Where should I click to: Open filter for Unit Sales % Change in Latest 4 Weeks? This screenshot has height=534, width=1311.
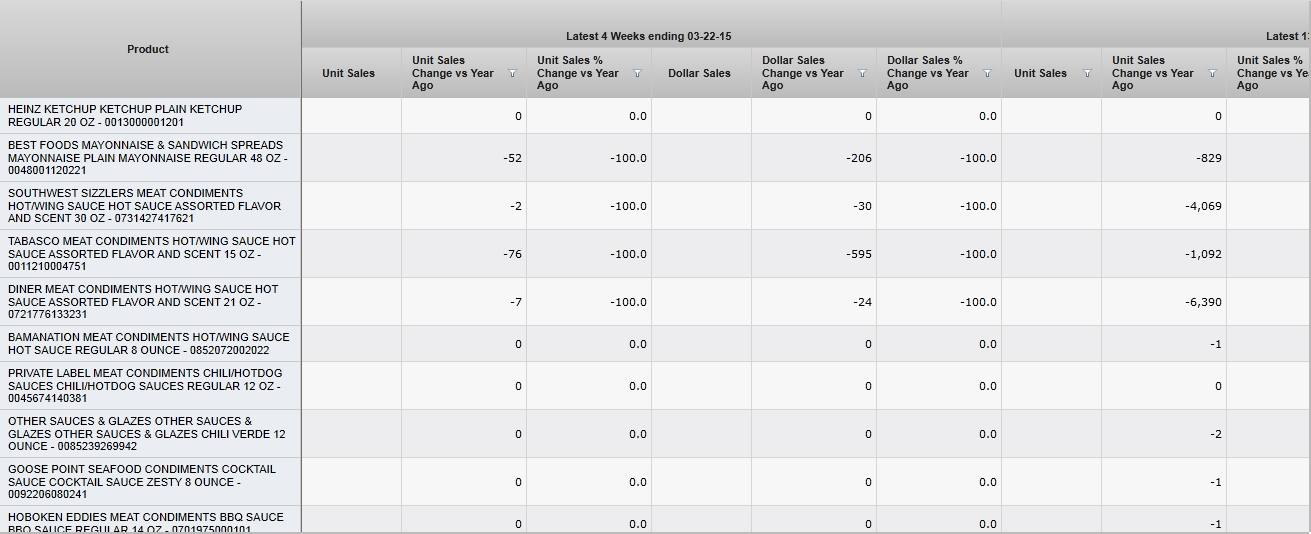(637, 74)
